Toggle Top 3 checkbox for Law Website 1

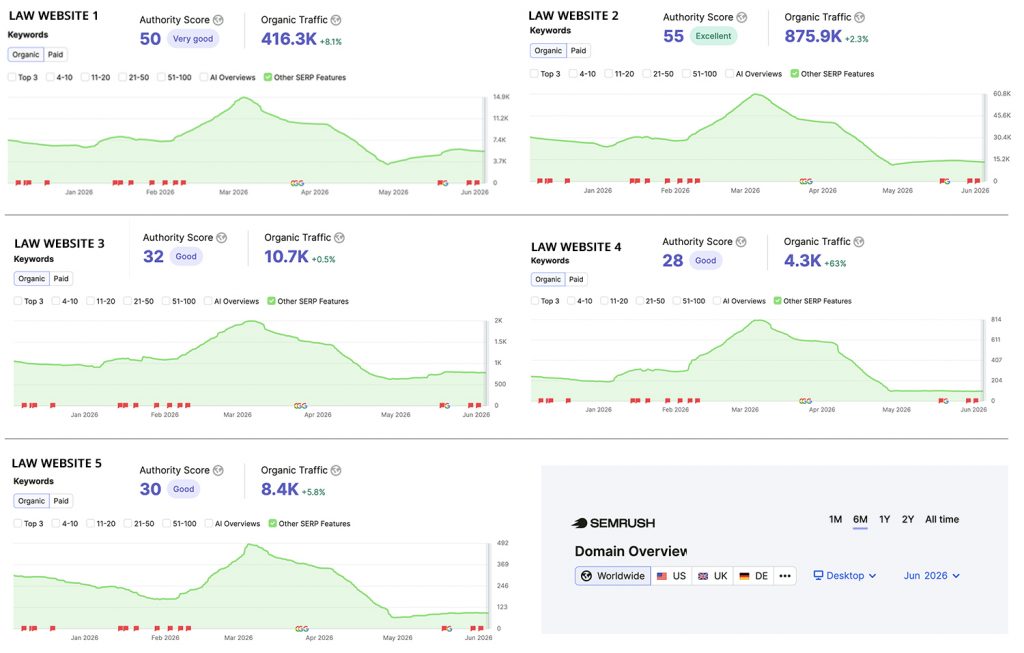pos(12,77)
